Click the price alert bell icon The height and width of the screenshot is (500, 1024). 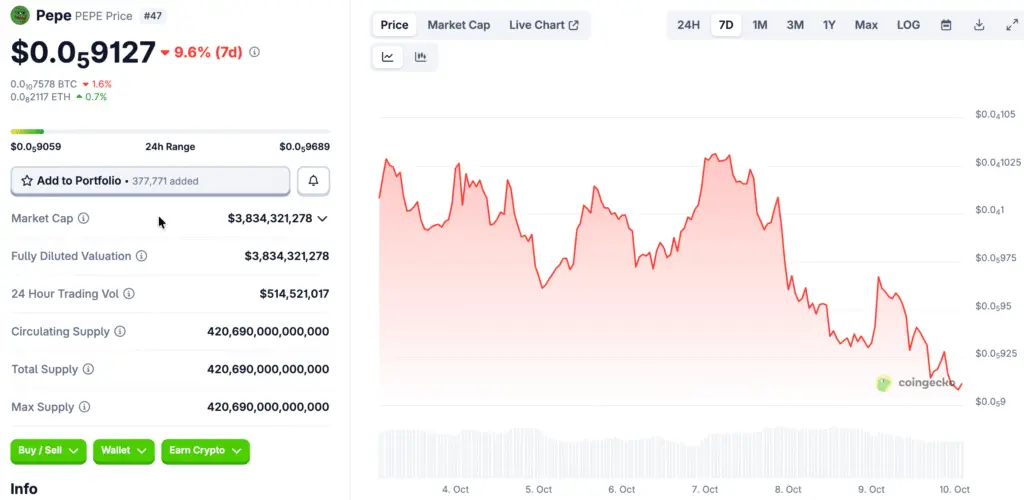(313, 181)
